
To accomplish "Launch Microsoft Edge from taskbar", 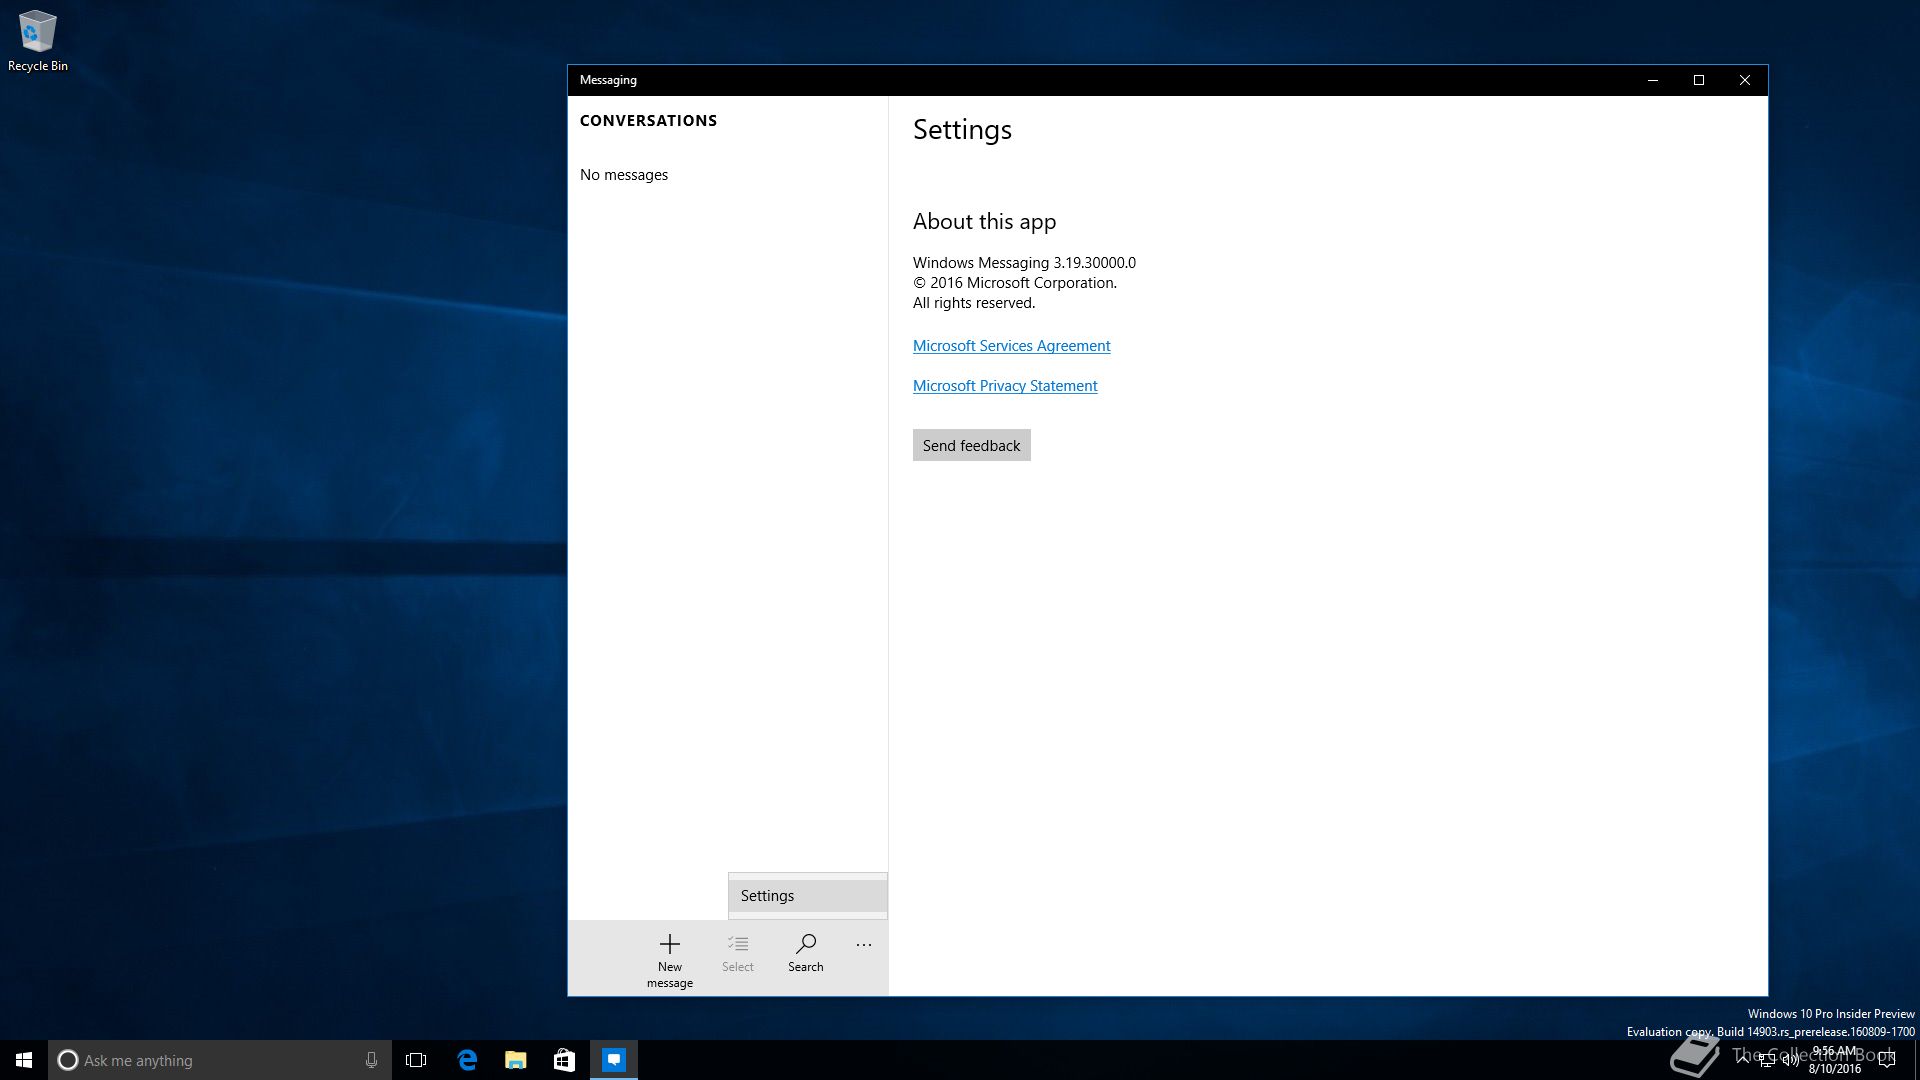I will tap(466, 1060).
